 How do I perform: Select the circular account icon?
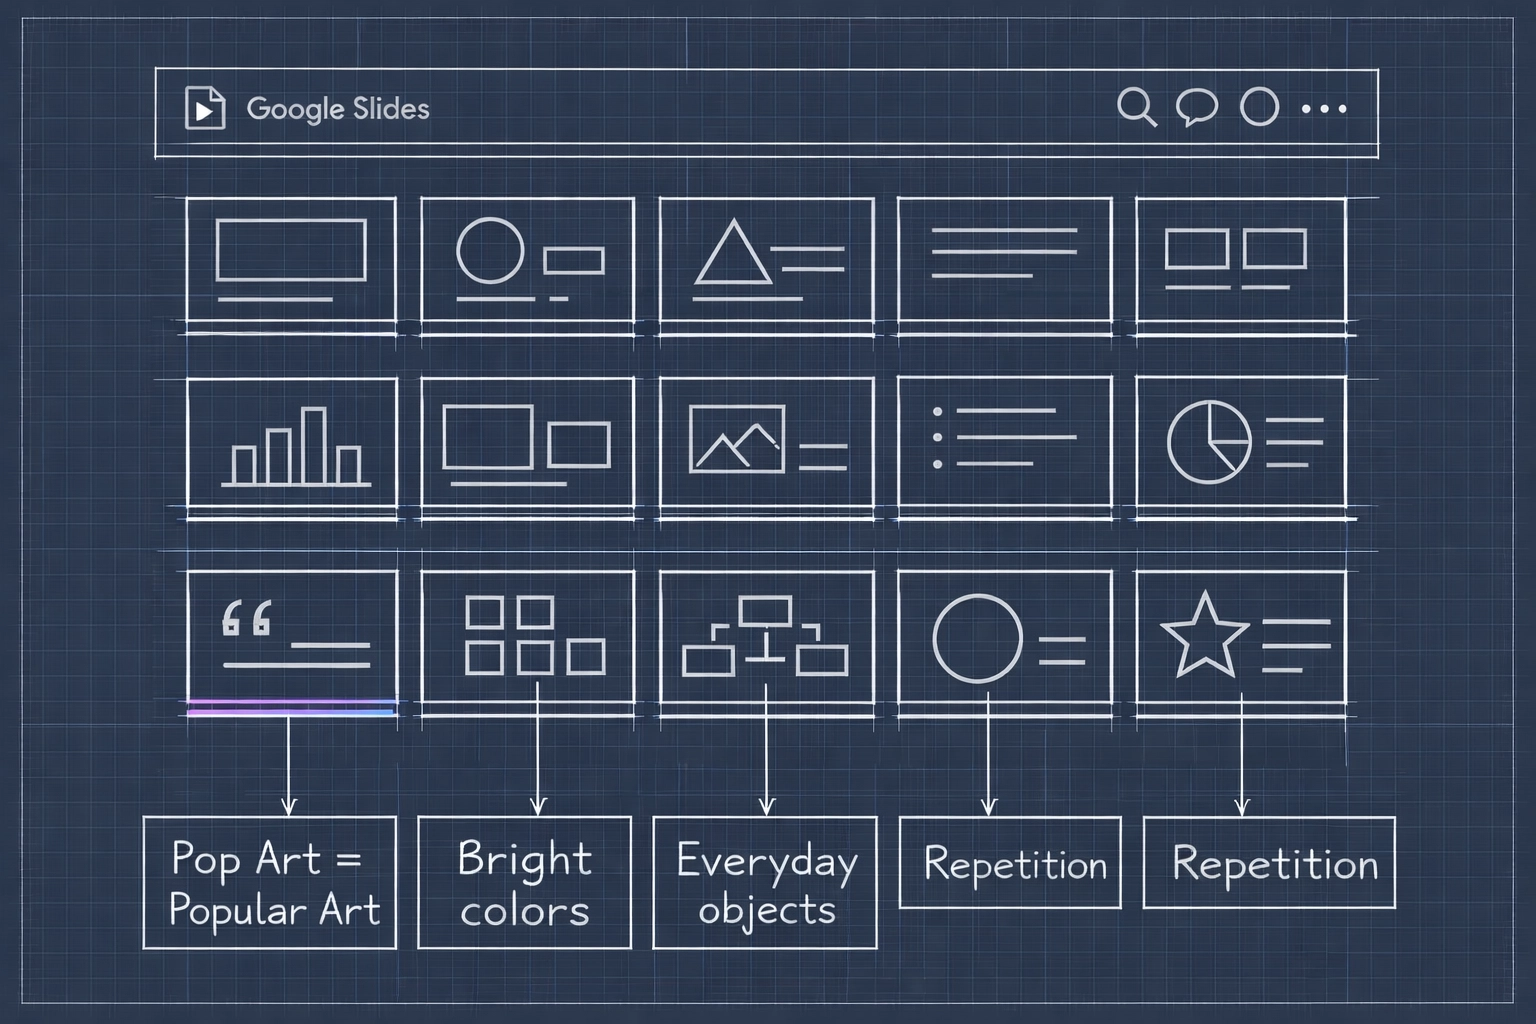coord(1260,107)
